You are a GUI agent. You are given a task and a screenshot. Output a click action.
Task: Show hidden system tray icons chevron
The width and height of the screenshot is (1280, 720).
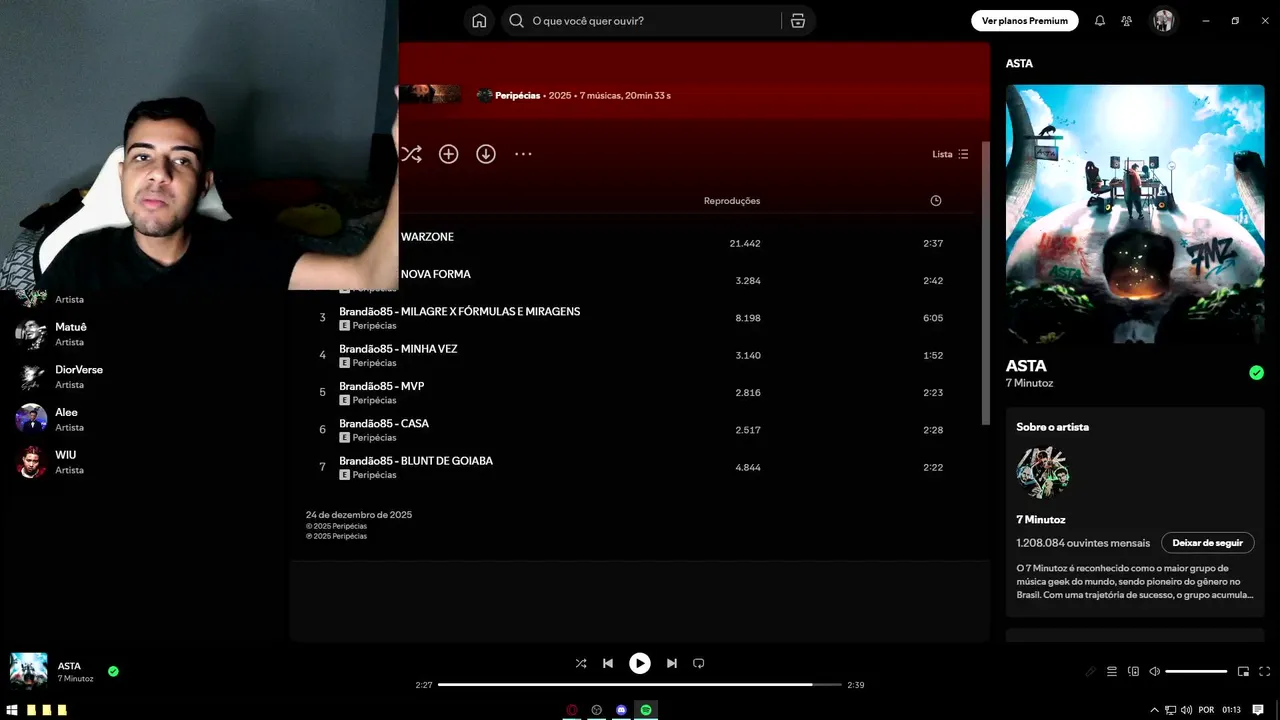pyautogui.click(x=1155, y=710)
